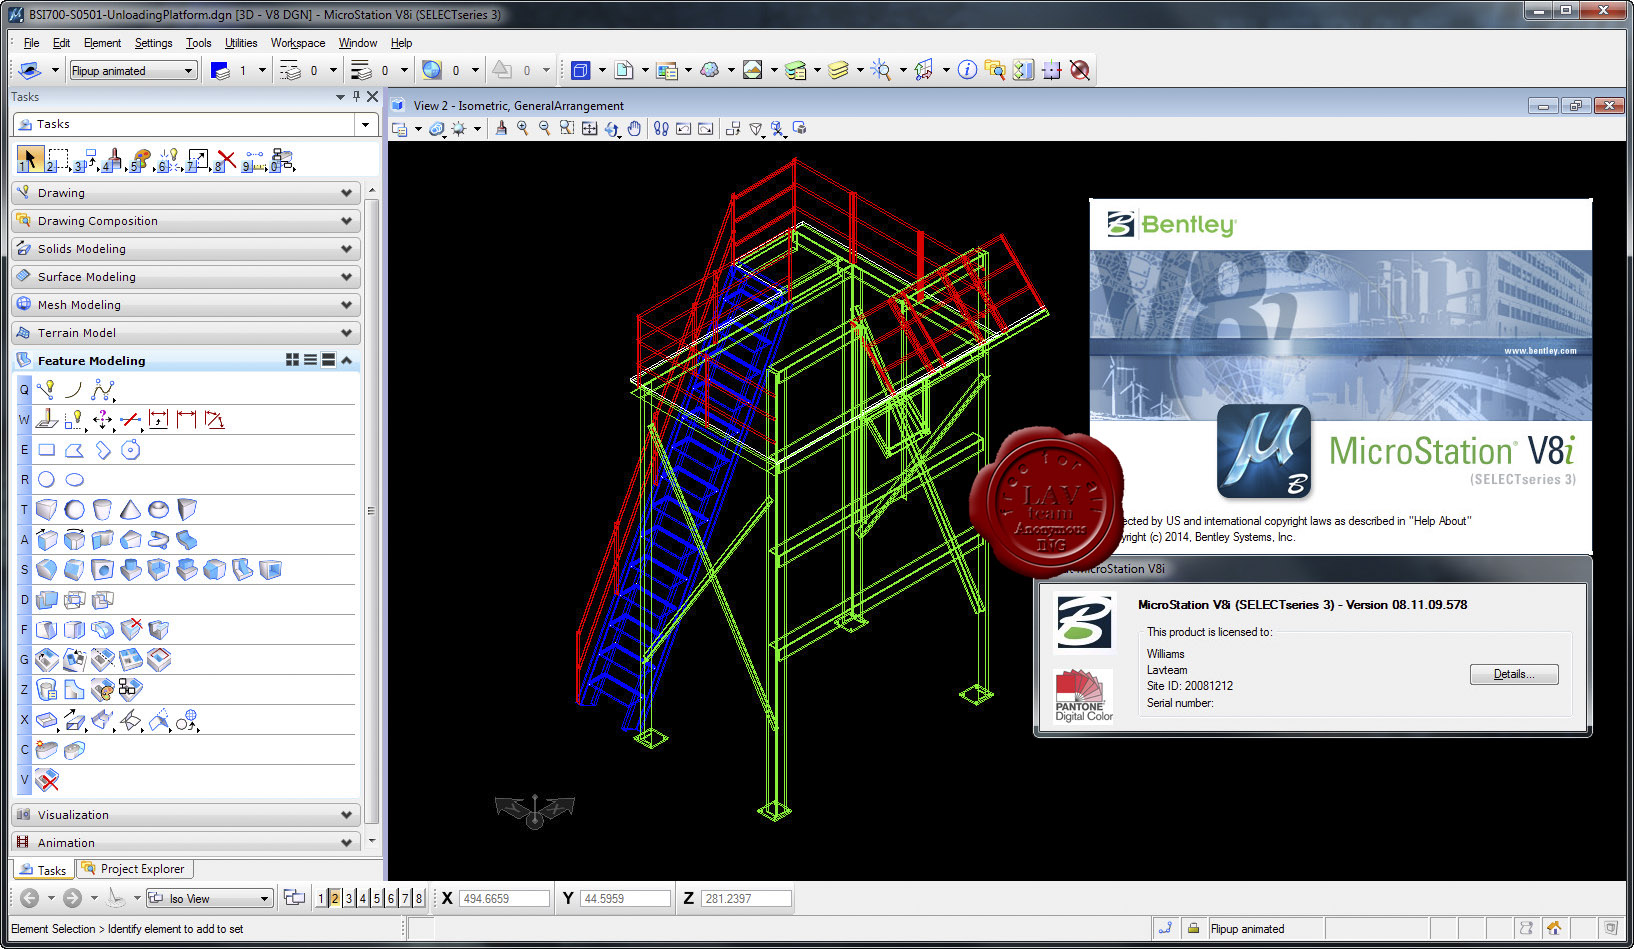Click the Rotate View tool
Viewport: 1634px width, 949px height.
click(612, 128)
